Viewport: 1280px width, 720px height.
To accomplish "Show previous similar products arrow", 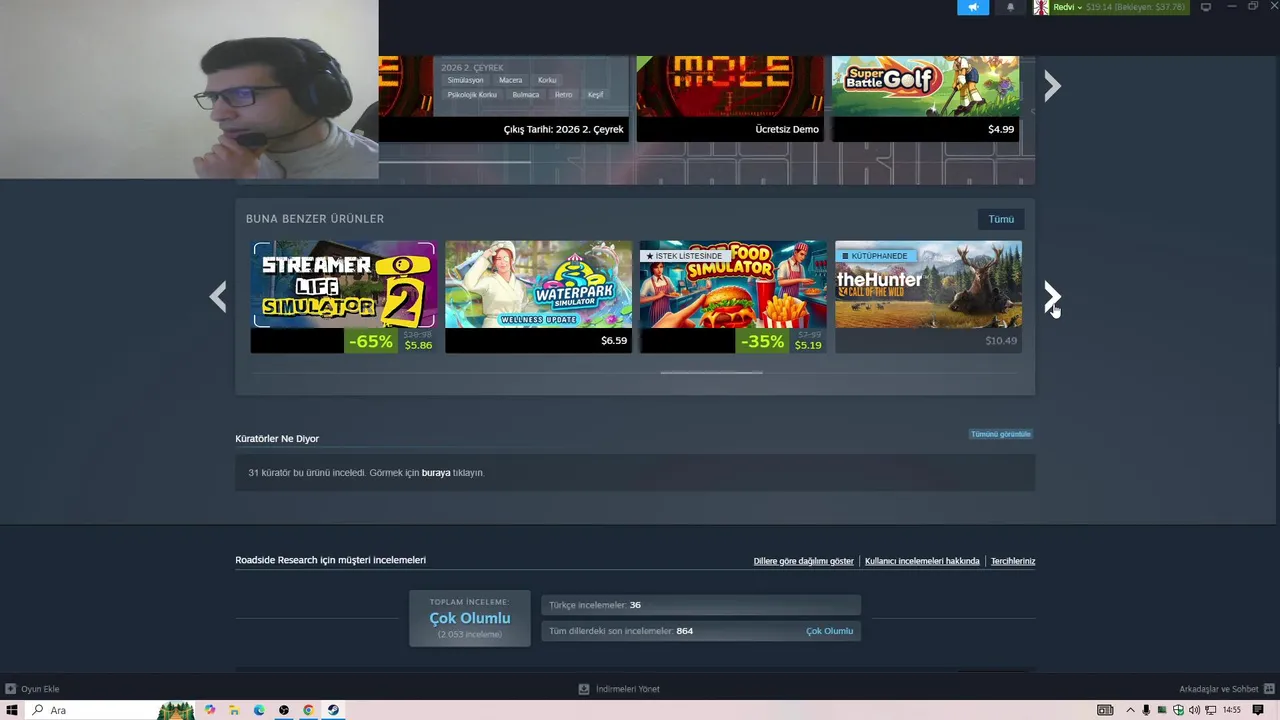I will click(x=218, y=296).
